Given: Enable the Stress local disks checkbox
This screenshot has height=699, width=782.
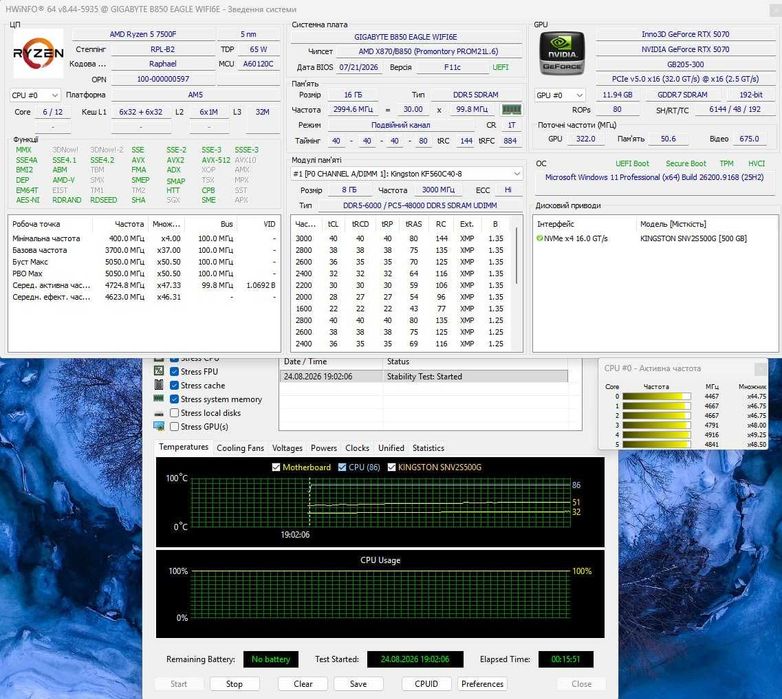Looking at the screenshot, I should point(175,413).
